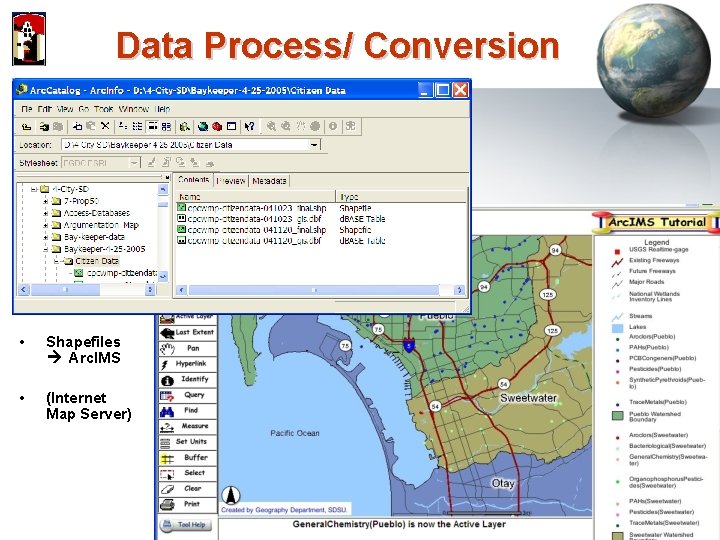Open the command line window icon
This screenshot has height=540, width=720.
(231, 126)
